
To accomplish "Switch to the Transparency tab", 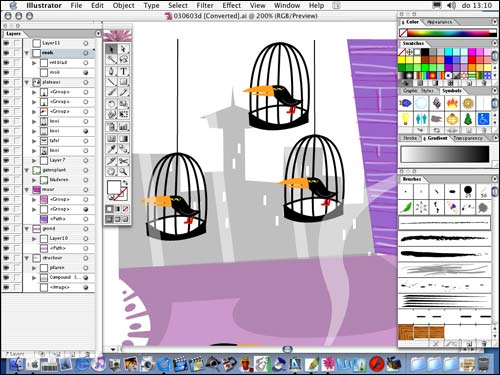I will point(468,138).
